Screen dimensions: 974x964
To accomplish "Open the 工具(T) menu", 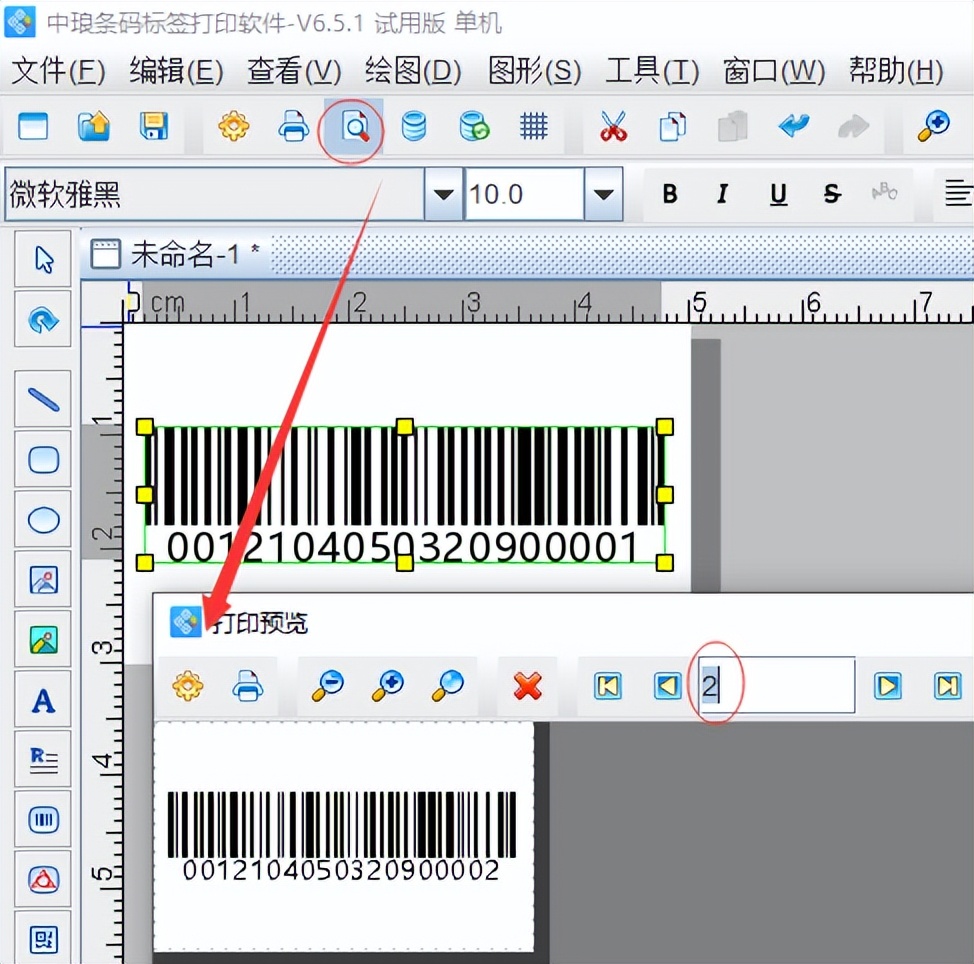I will [x=652, y=71].
